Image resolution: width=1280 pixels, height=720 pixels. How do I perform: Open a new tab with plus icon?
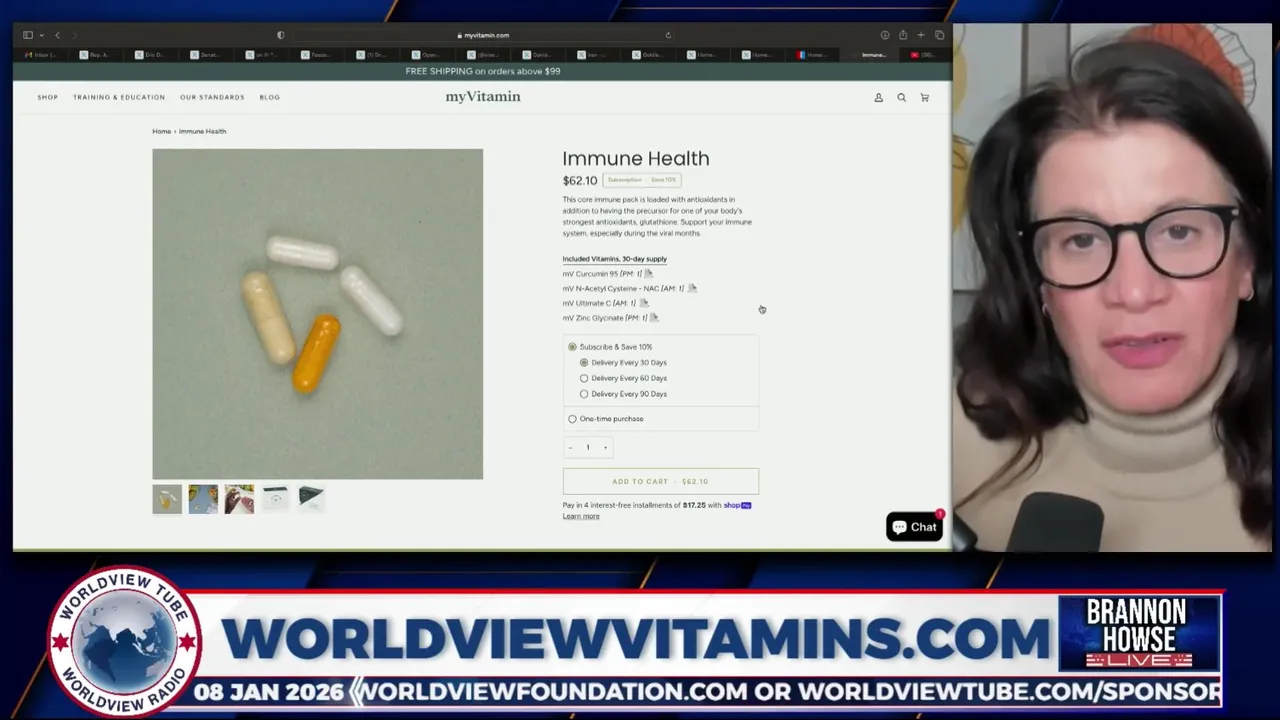pyautogui.click(x=921, y=35)
